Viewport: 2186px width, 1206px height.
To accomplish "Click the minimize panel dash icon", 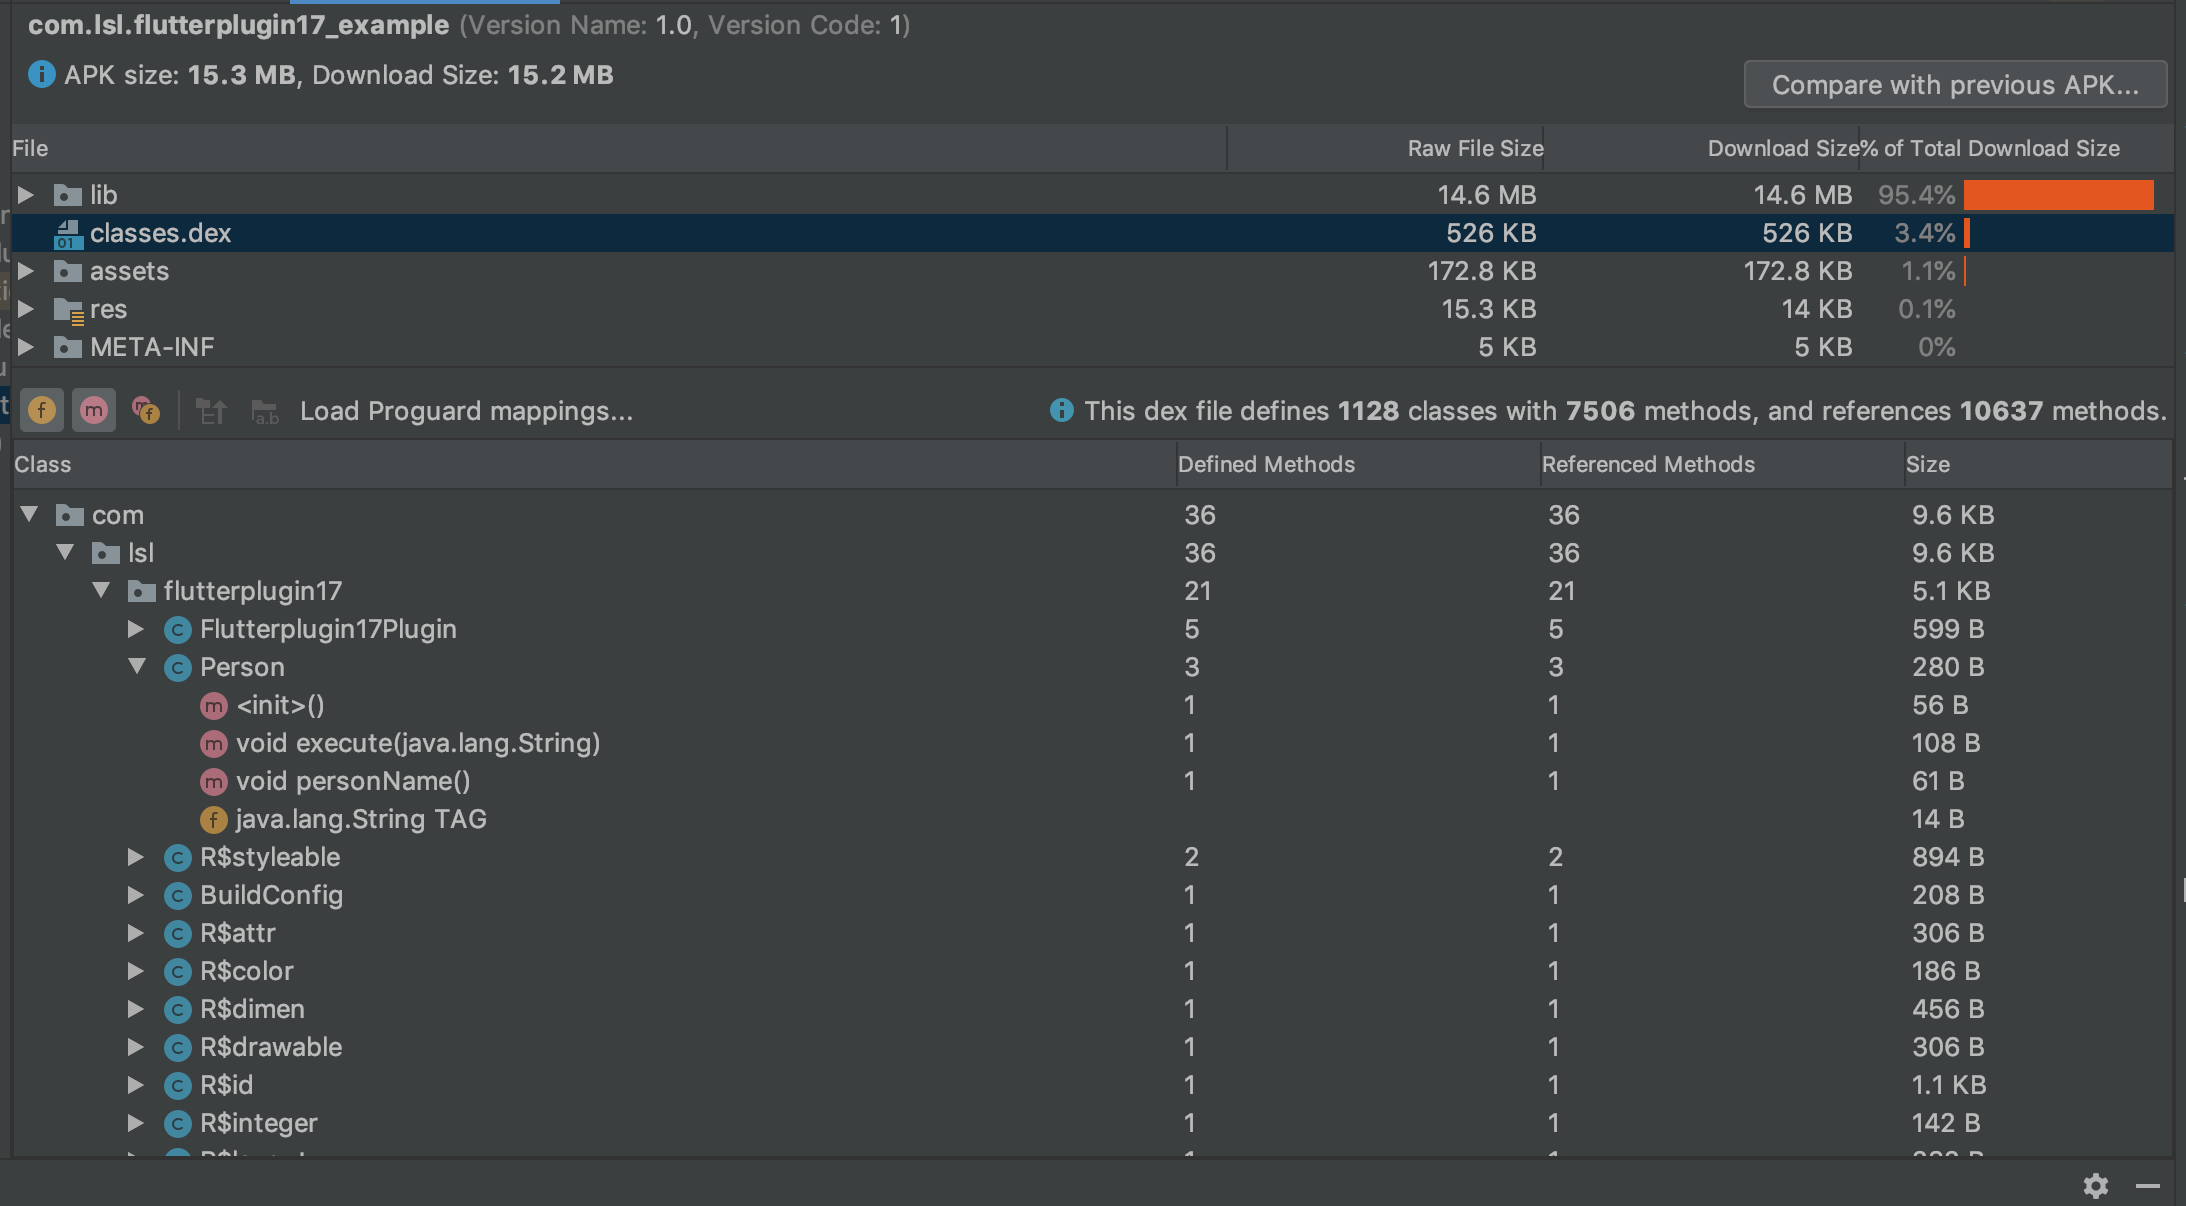I will (x=2148, y=1185).
